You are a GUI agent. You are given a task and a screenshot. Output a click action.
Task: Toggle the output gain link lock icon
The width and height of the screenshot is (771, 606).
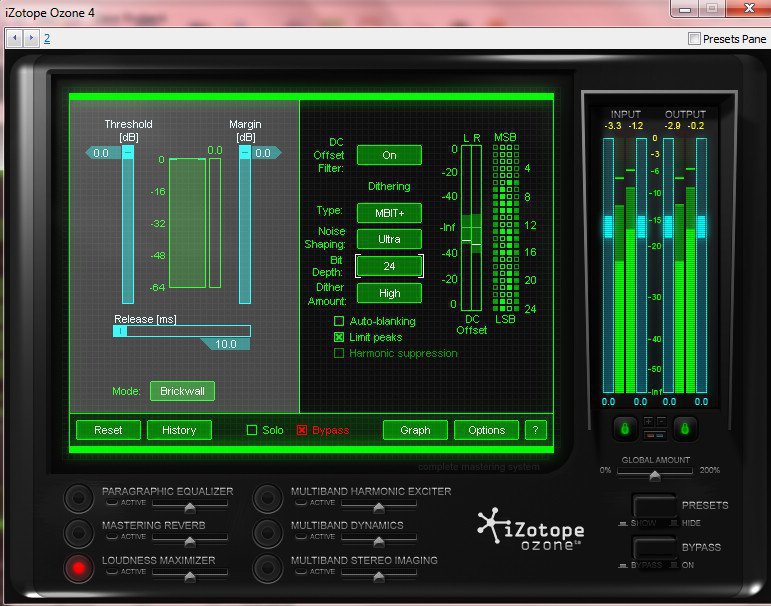click(x=684, y=428)
